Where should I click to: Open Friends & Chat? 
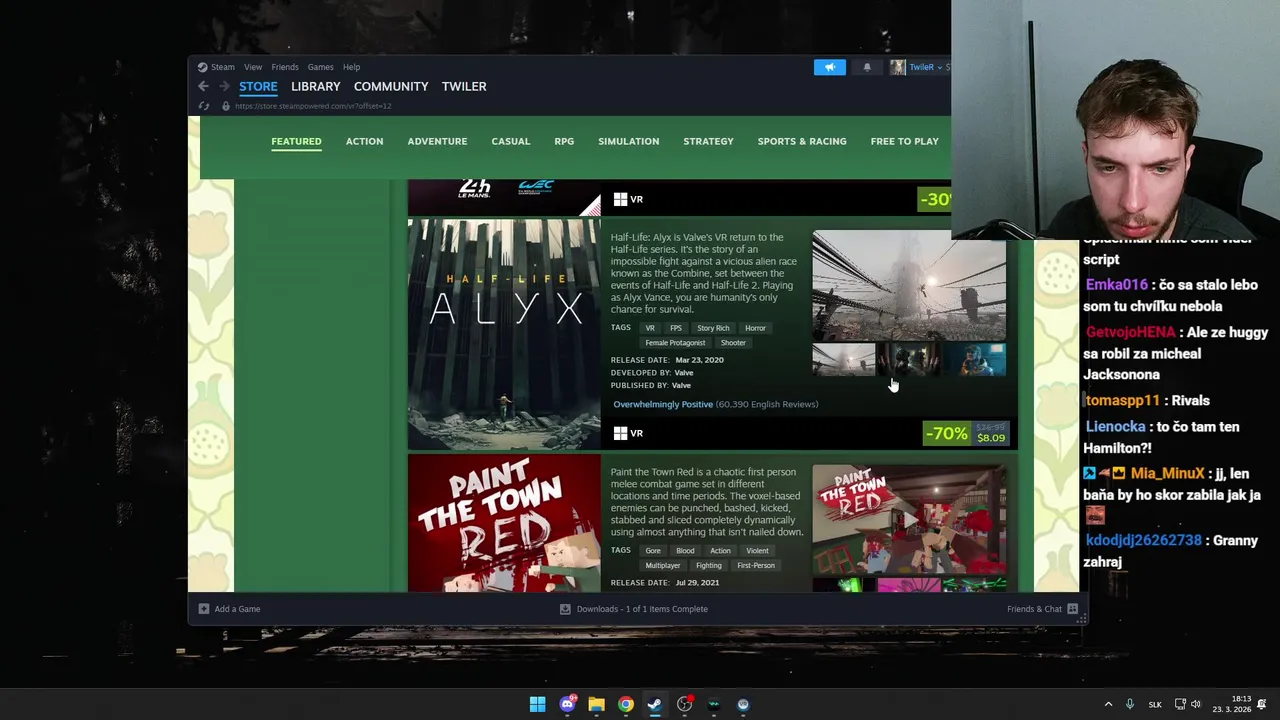click(1042, 609)
